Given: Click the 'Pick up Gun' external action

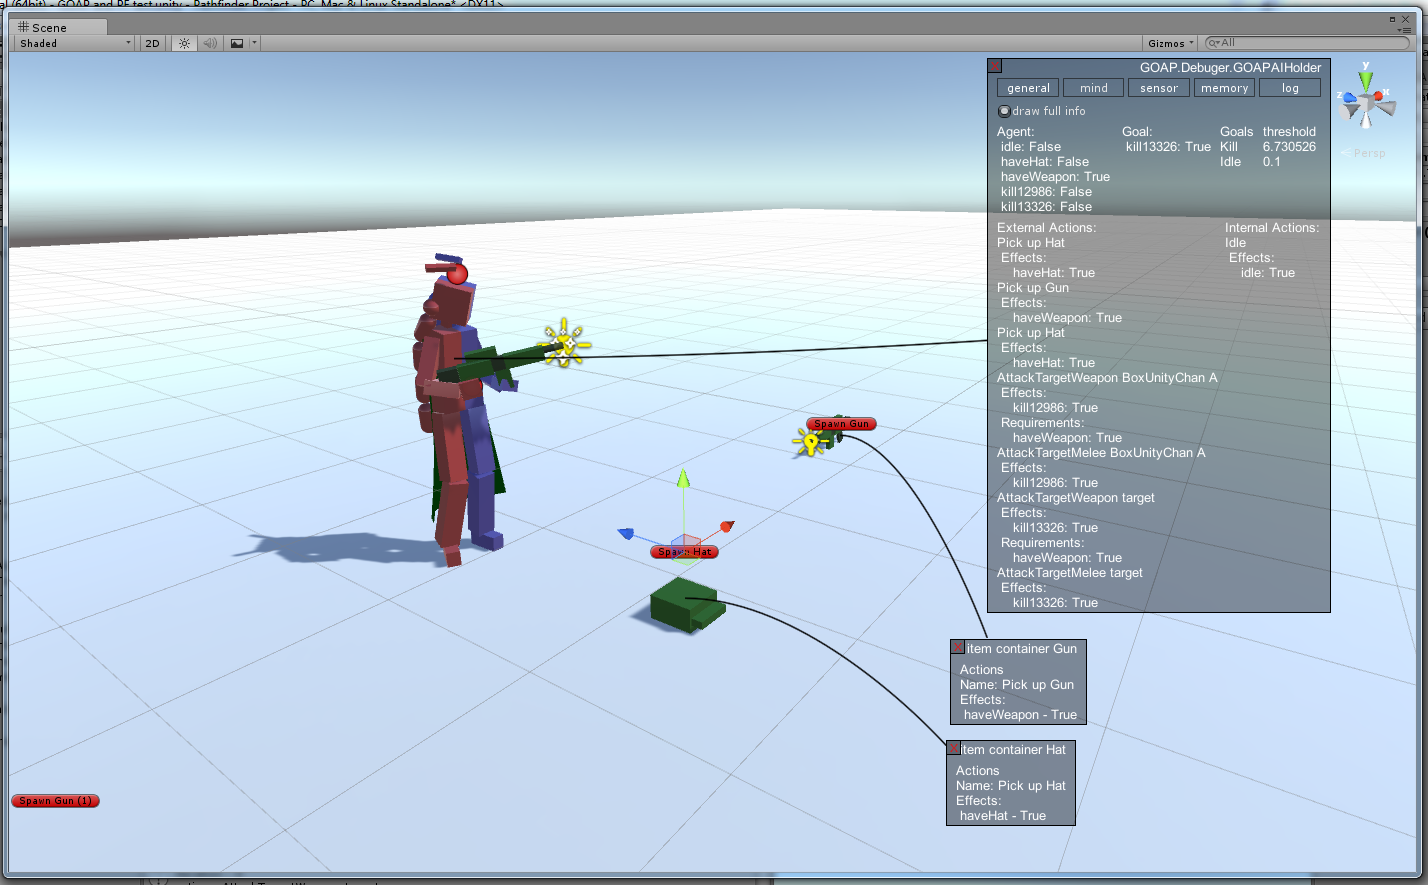Looking at the screenshot, I should tap(1033, 288).
